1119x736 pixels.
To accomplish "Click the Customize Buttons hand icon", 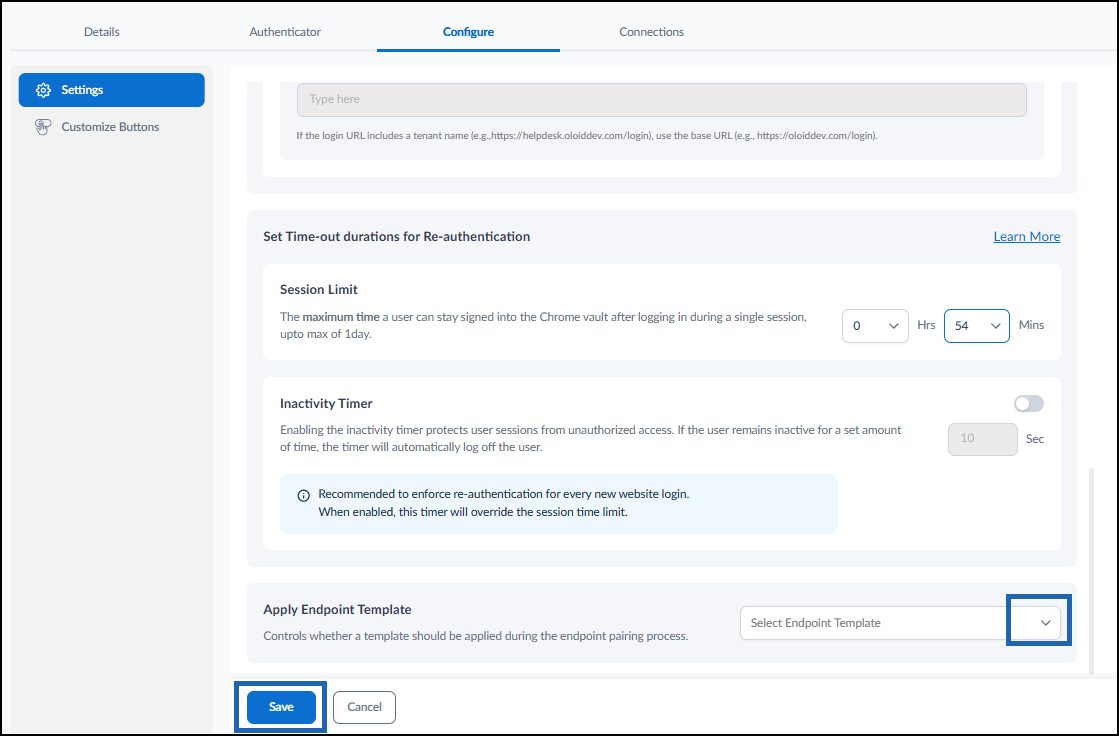I will (x=44, y=127).
